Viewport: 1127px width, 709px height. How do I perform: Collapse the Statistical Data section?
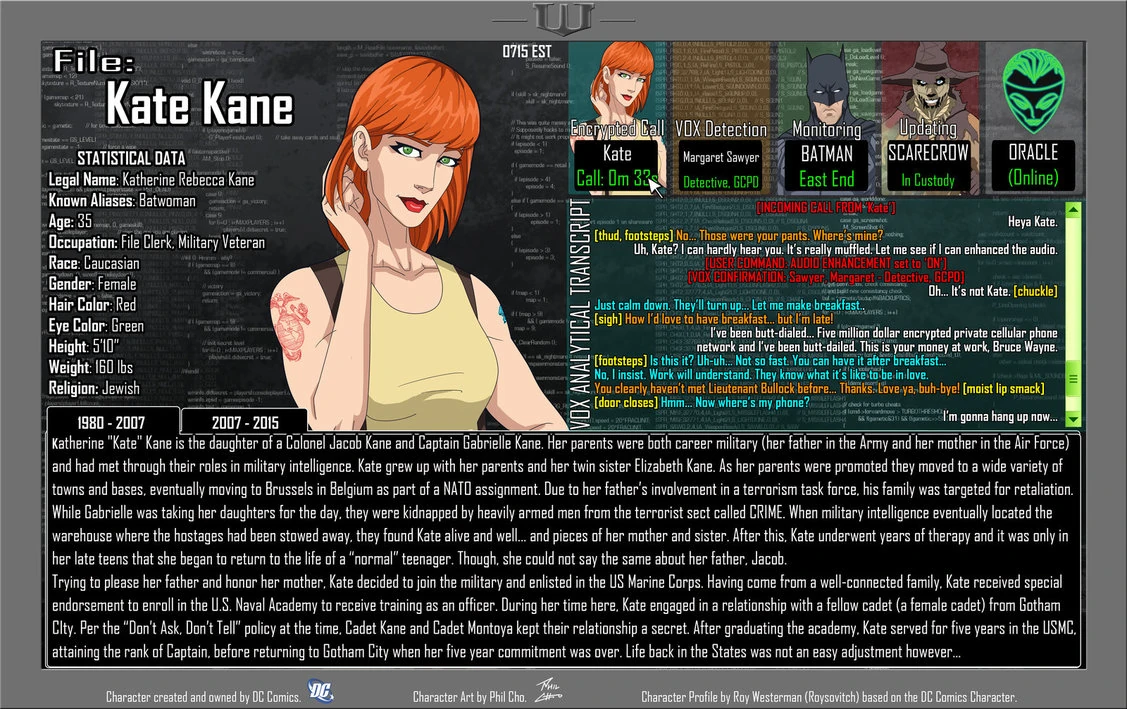coord(131,158)
